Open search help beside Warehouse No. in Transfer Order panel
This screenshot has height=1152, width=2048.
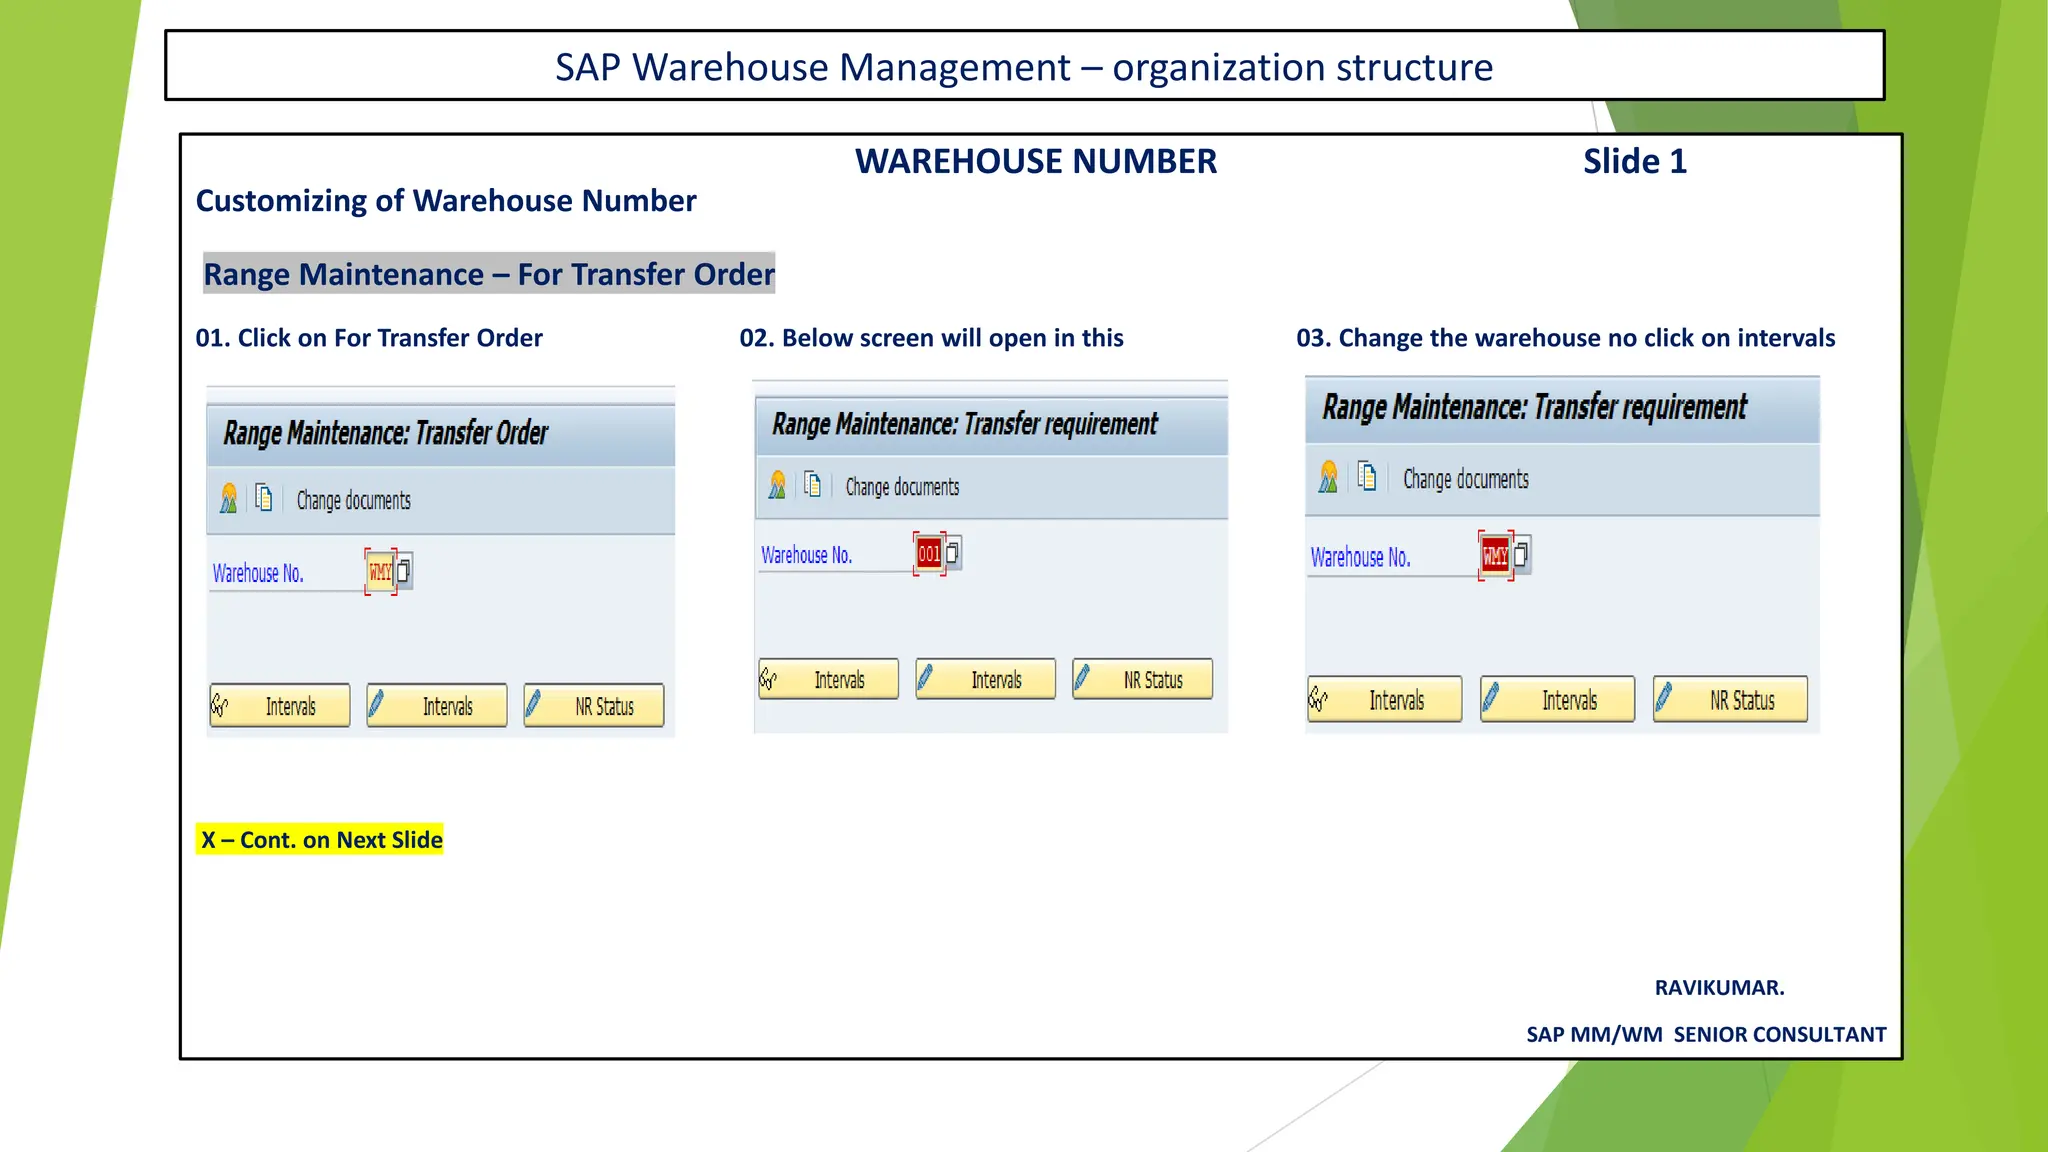[x=404, y=571]
